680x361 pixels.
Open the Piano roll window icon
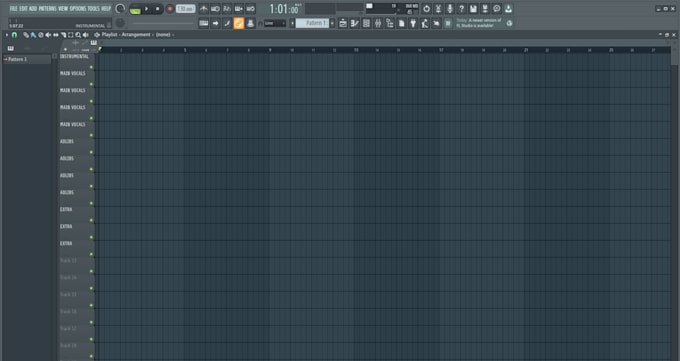pos(354,23)
